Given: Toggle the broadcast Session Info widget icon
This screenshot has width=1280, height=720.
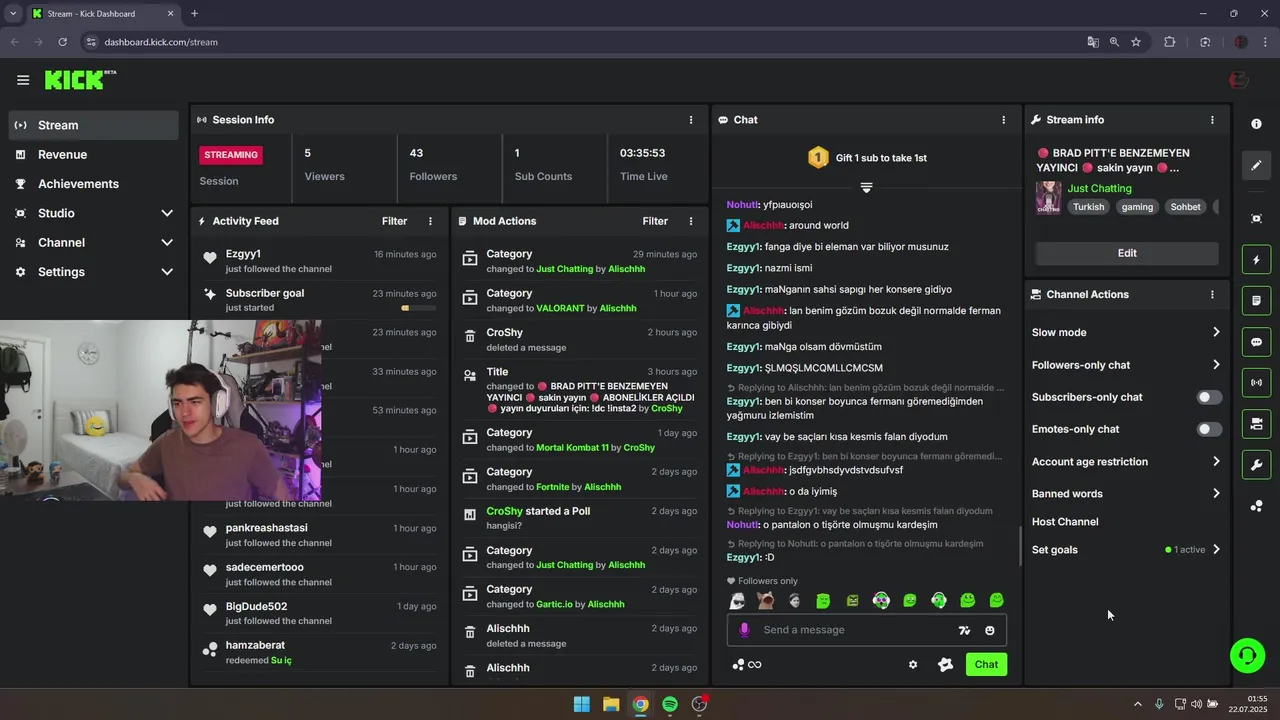Looking at the screenshot, I should click(1256, 383).
